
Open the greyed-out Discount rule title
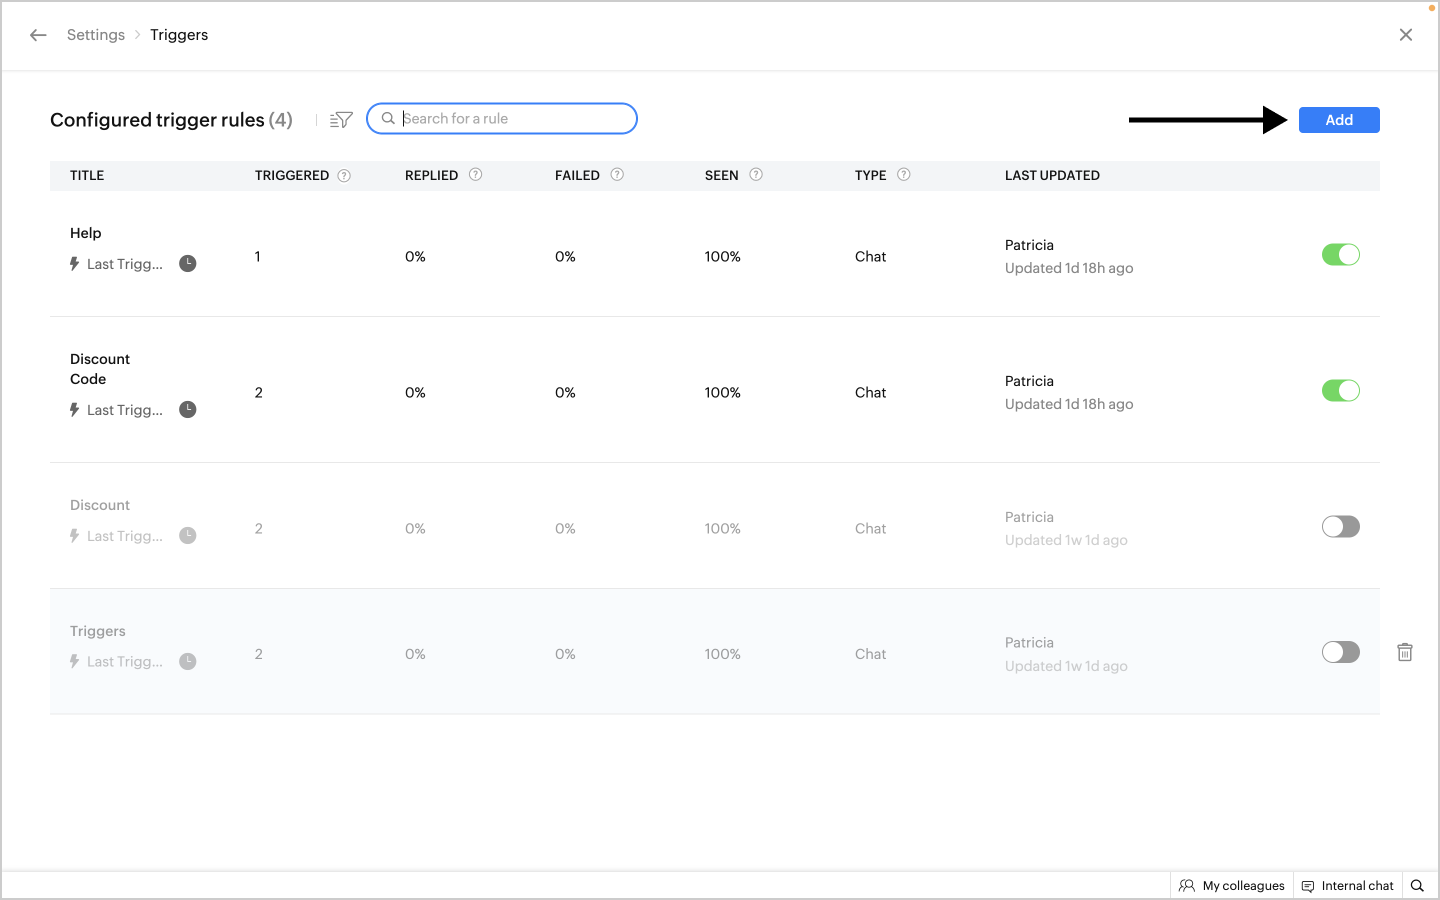click(100, 505)
